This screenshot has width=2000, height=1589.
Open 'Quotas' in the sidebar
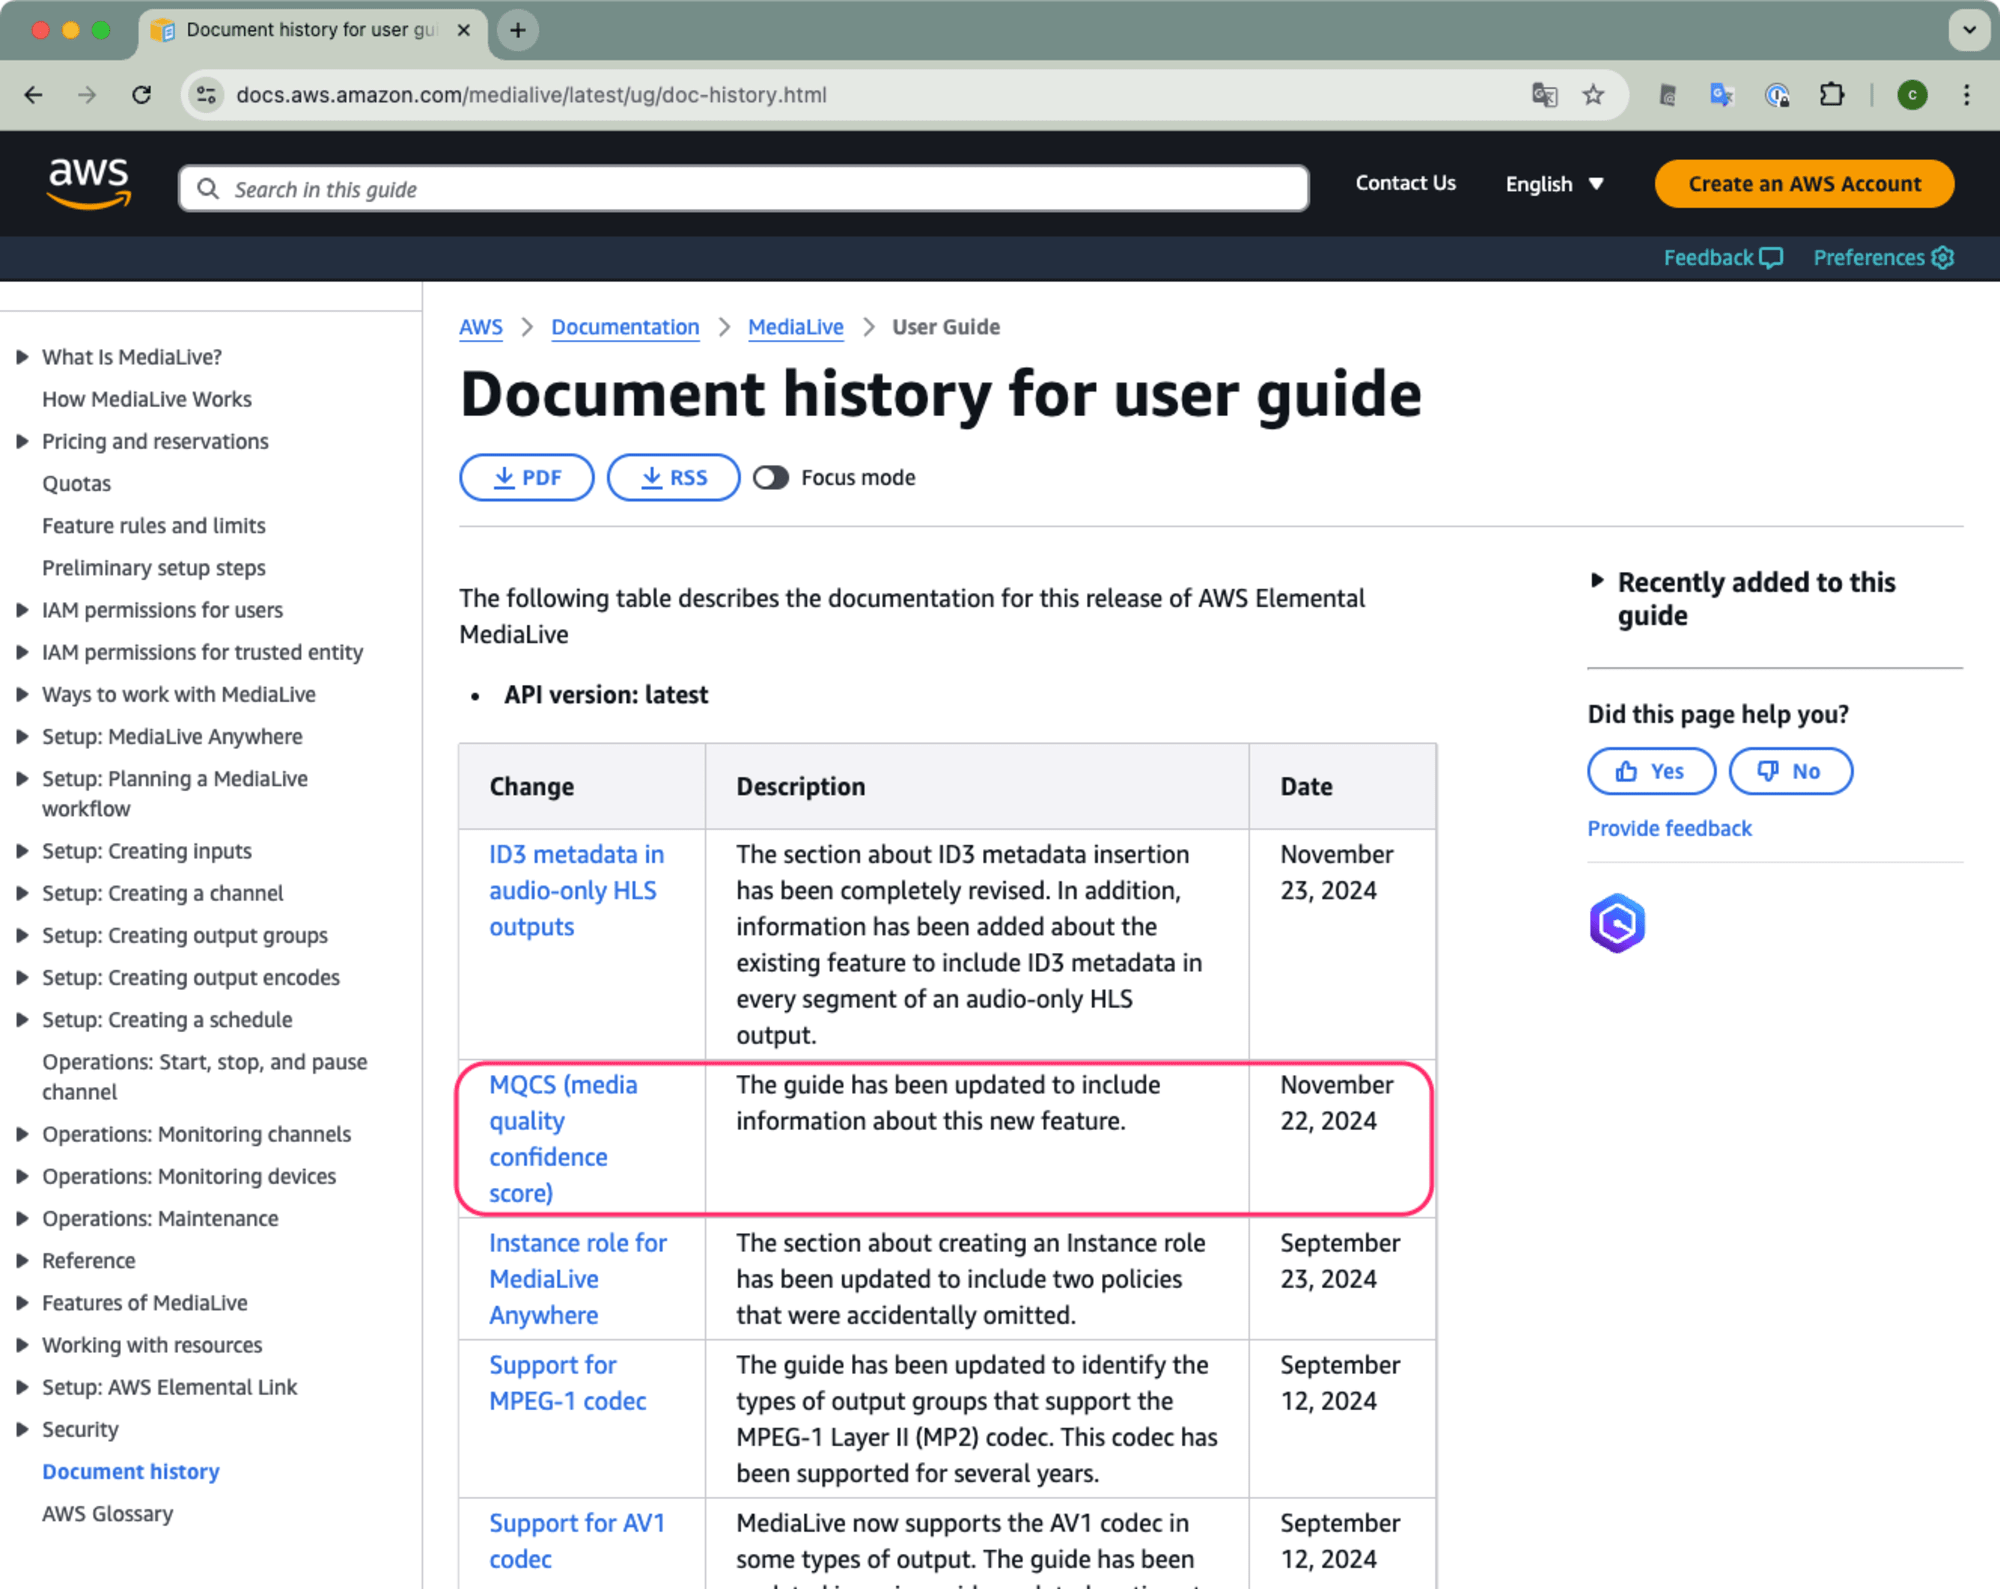76,483
